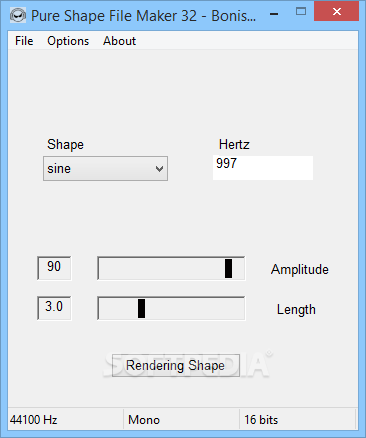Click the Length value box showing 3.0
Screen dimensions: 366x438
pyautogui.click(x=54, y=308)
